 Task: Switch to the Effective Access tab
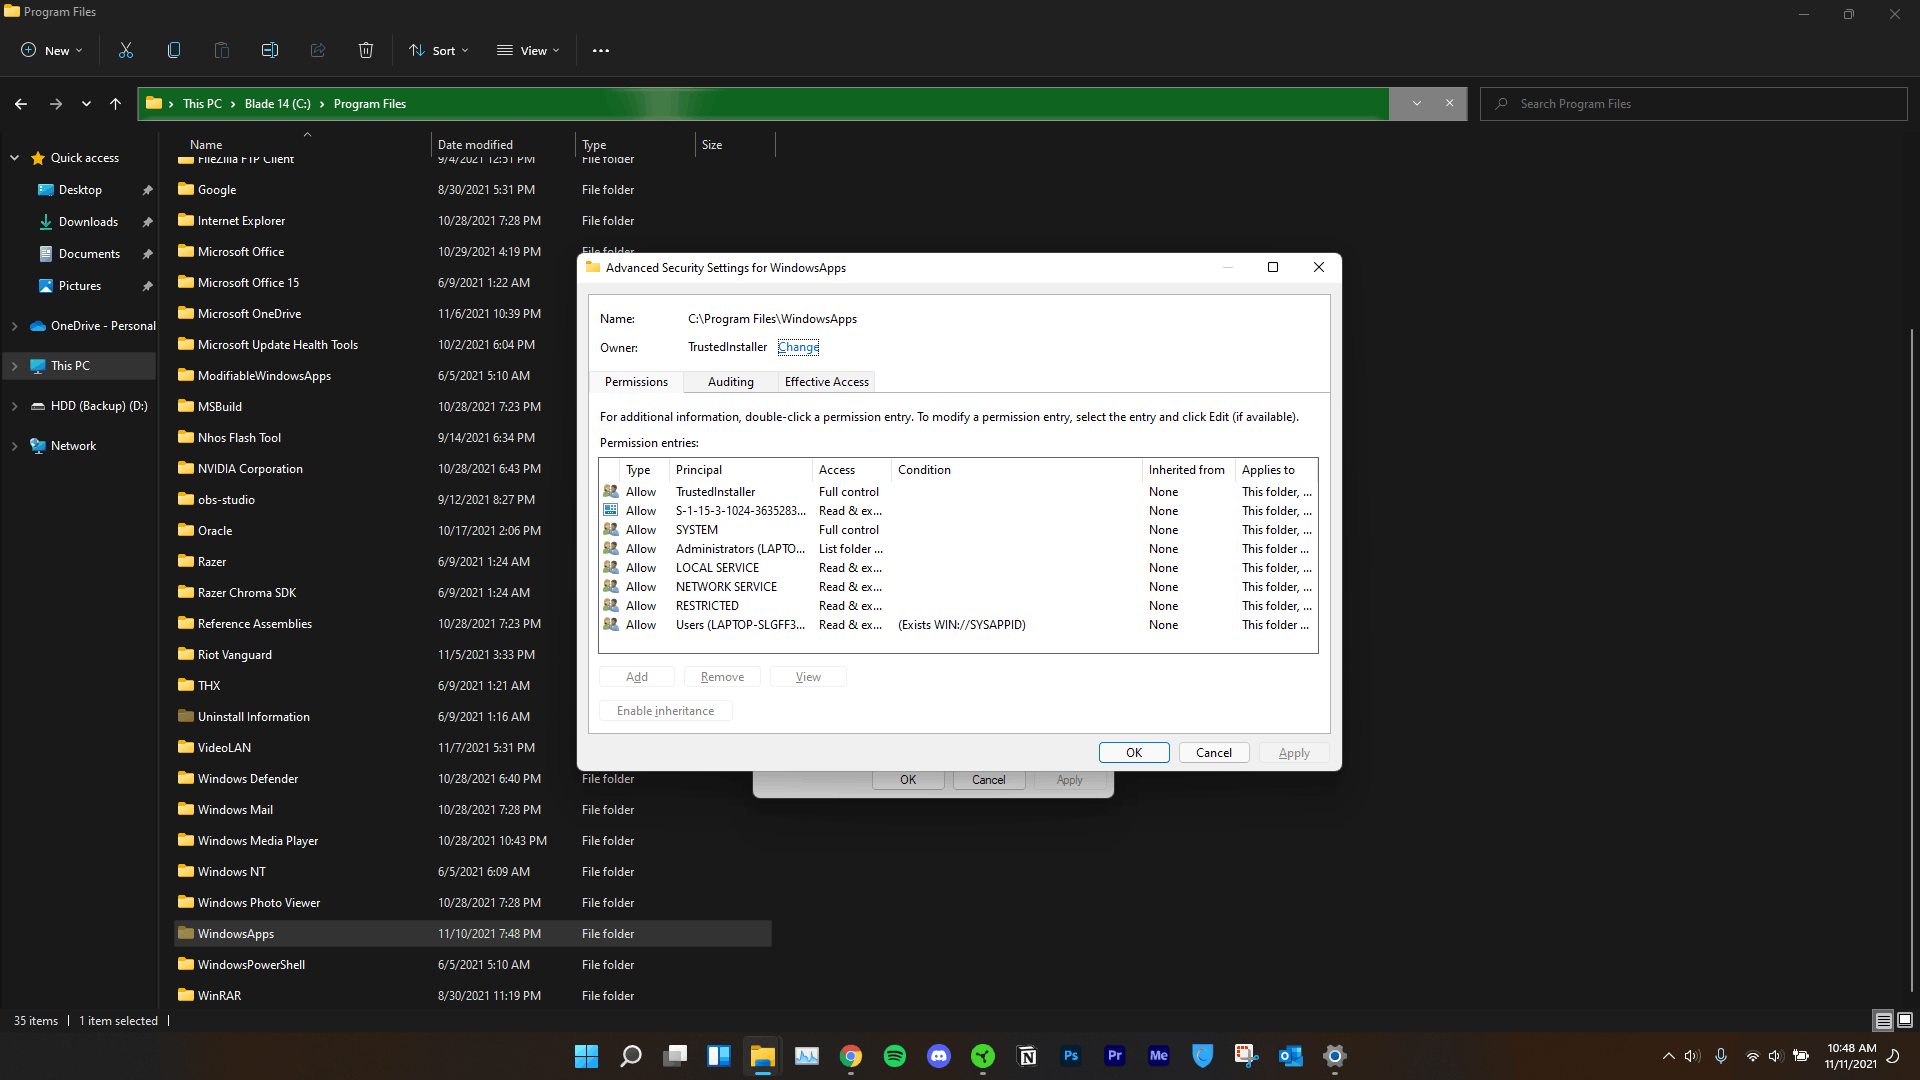(x=825, y=381)
